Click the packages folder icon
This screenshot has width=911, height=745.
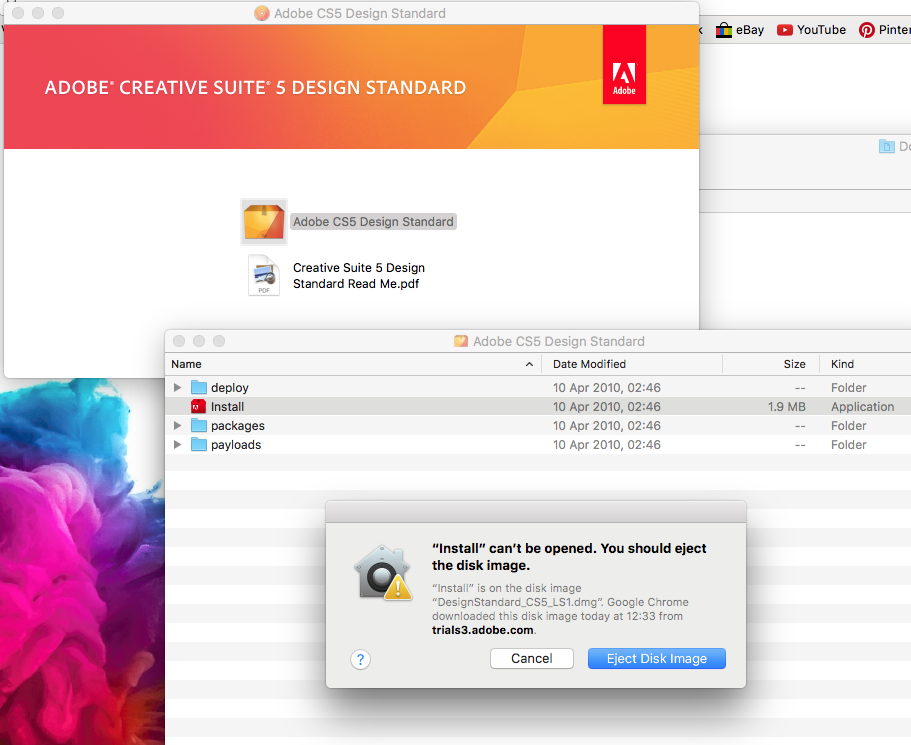click(x=199, y=425)
